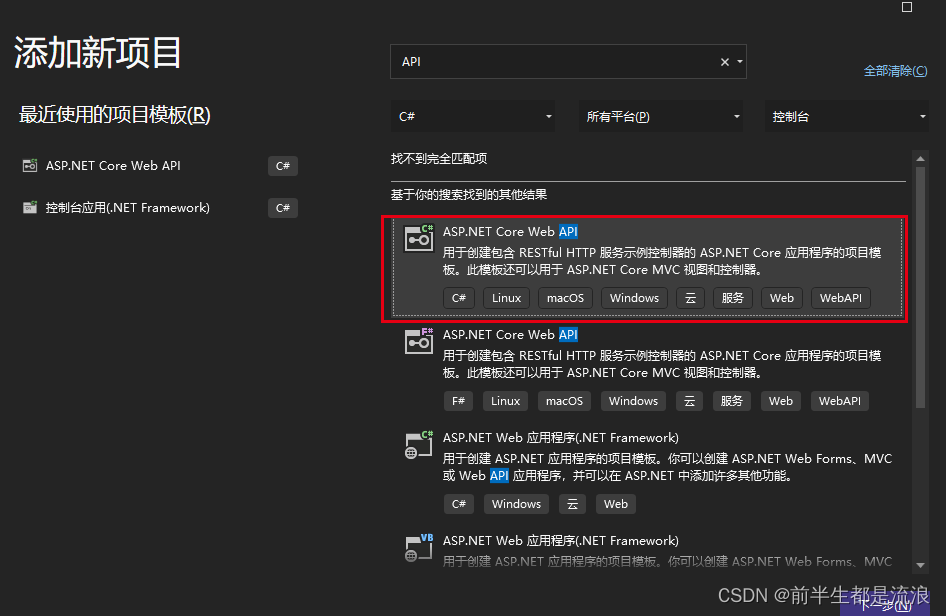Click the C# tag on highlighted Web API template
946x616 pixels.
pyautogui.click(x=459, y=298)
